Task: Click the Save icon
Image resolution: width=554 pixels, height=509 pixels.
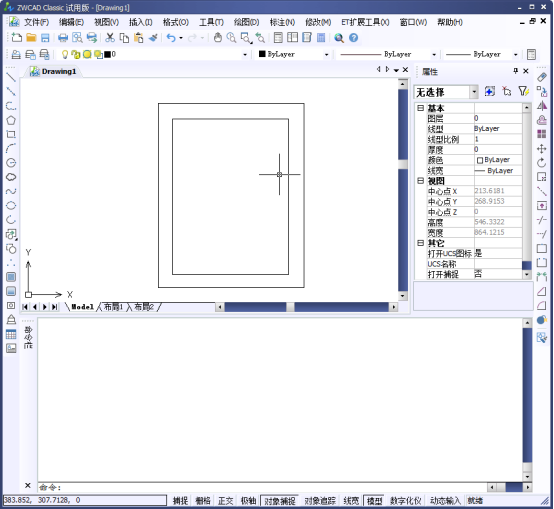Action: click(45, 37)
